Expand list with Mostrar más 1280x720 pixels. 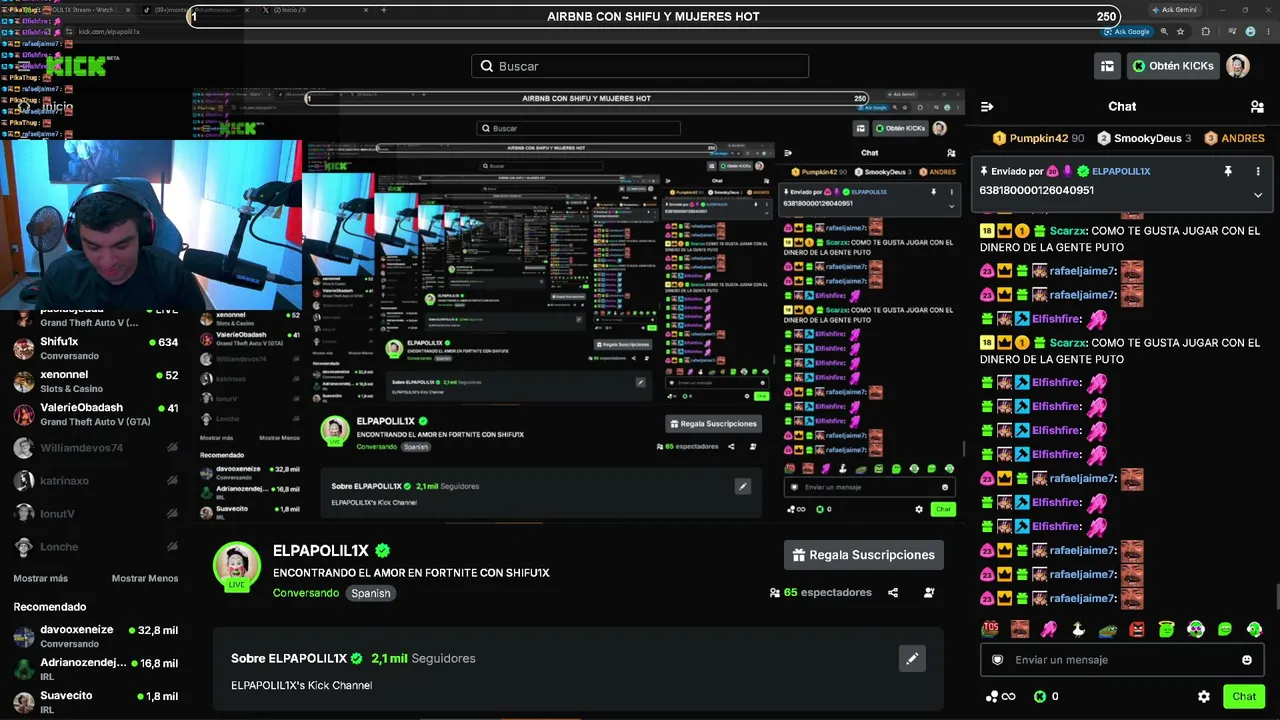[41, 578]
